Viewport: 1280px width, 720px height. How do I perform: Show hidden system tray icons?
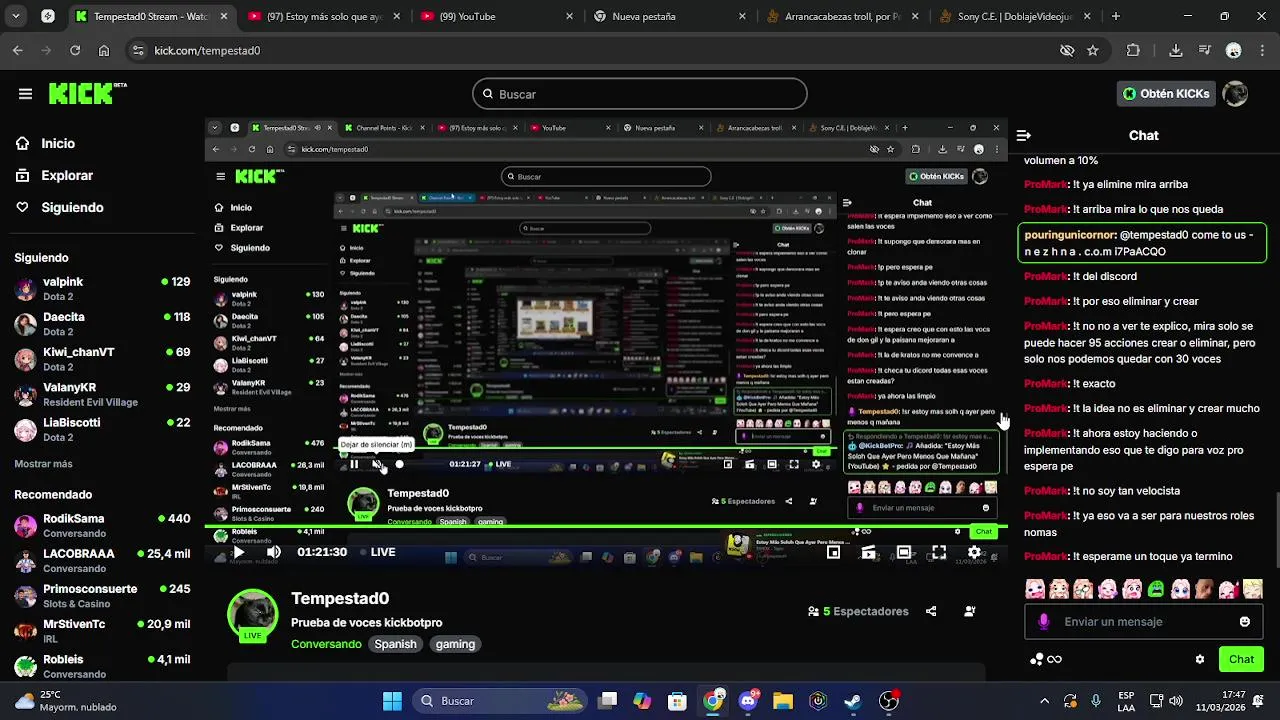[1044, 701]
